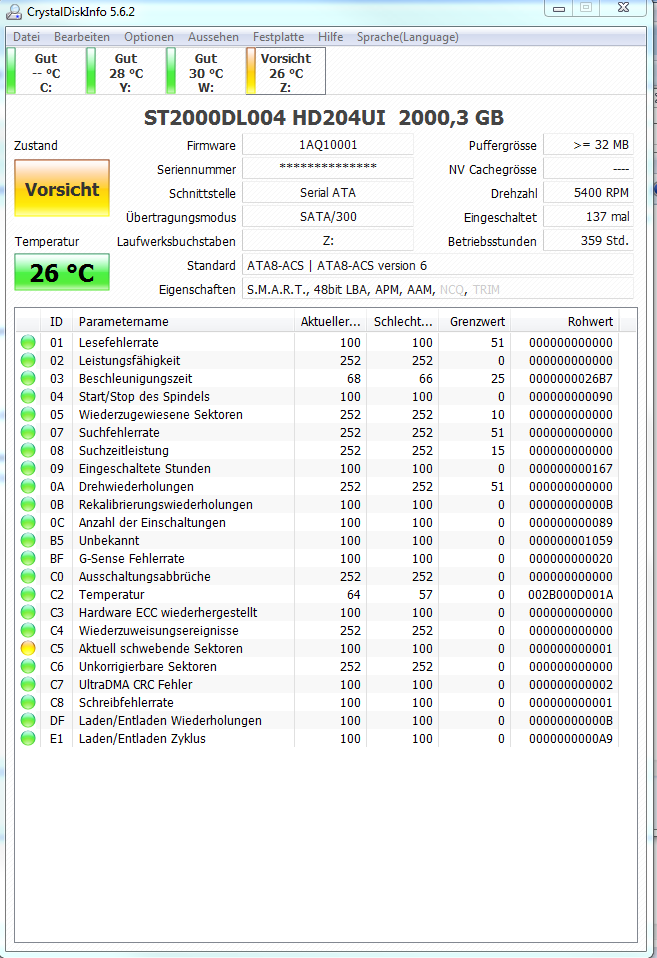The width and height of the screenshot is (657, 958).
Task: Click green status icon for Schreibfehlerrate
Action: 28,702
